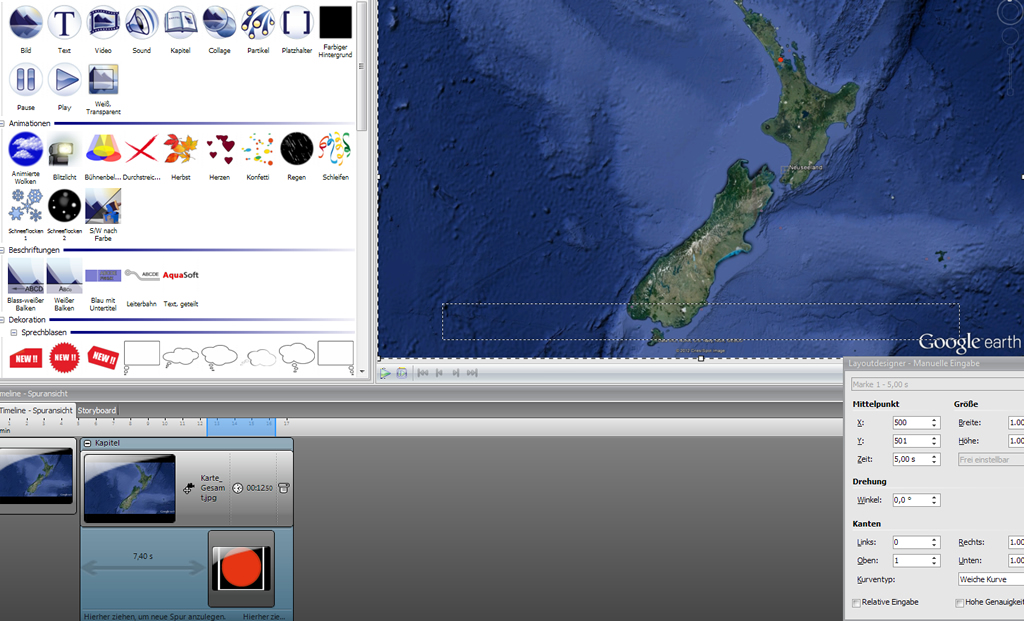Select the Text object in the toolbox
This screenshot has height=621, width=1024.
pyautogui.click(x=64, y=22)
